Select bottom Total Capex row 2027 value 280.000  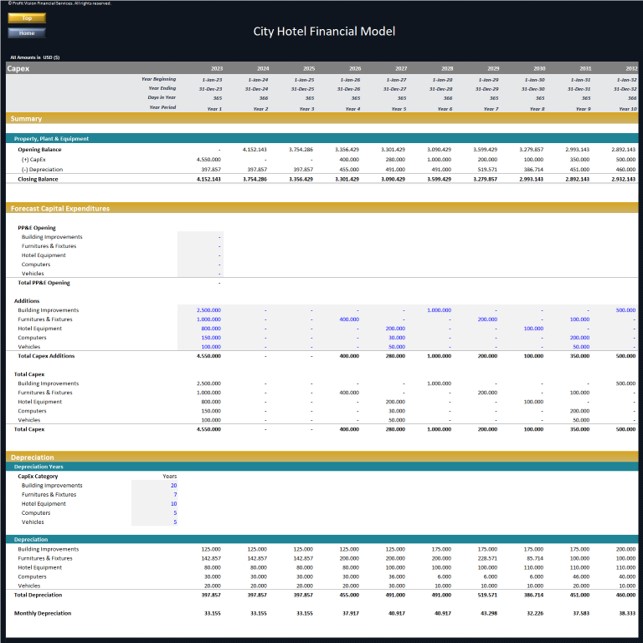point(395,429)
